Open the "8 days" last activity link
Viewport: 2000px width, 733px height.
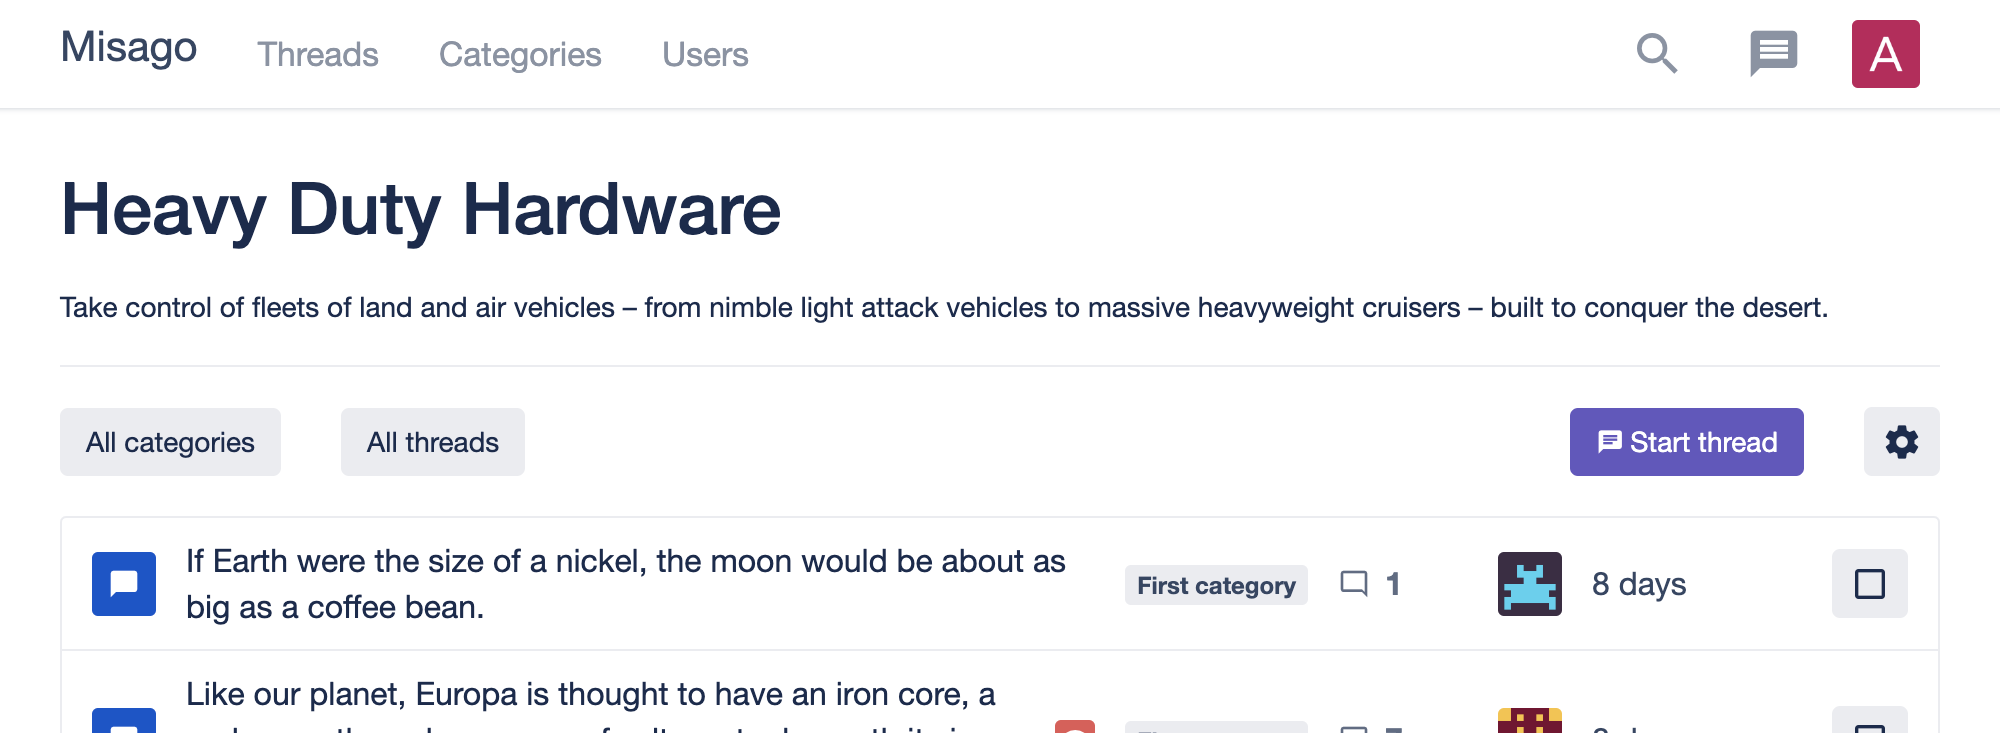(x=1638, y=584)
